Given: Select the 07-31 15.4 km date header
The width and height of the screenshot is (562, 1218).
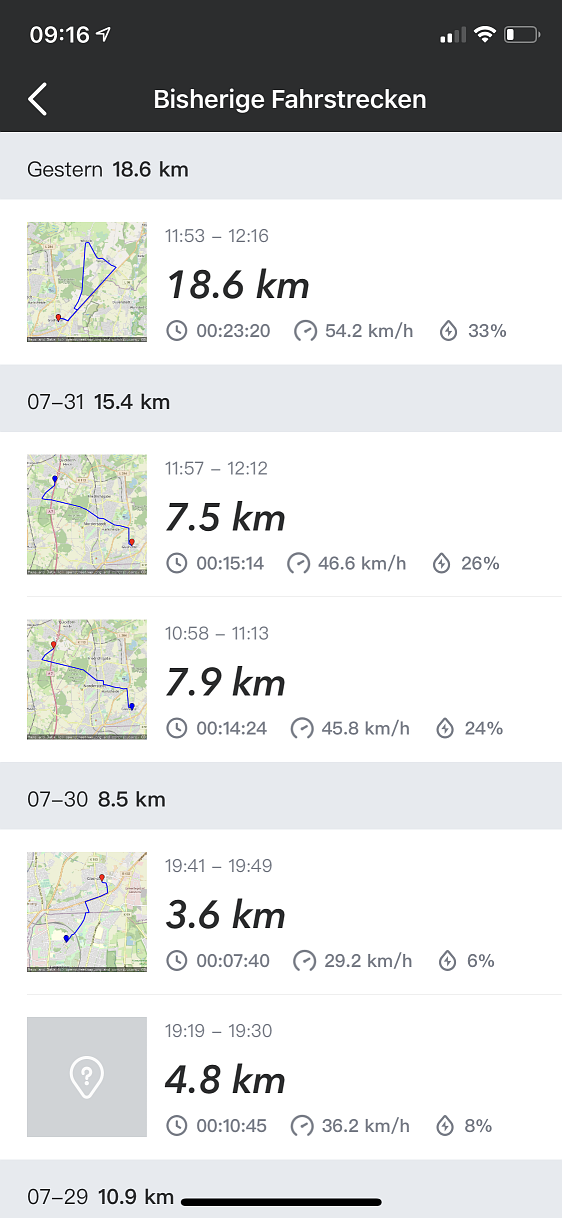Looking at the screenshot, I should point(281,402).
